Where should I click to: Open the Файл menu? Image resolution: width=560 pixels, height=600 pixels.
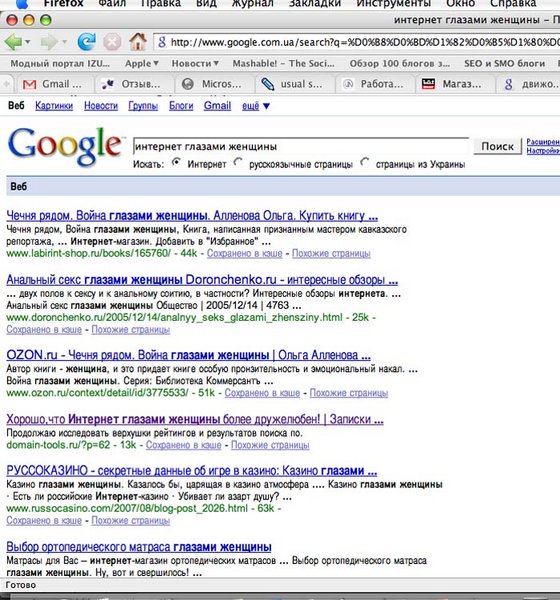[112, 4]
